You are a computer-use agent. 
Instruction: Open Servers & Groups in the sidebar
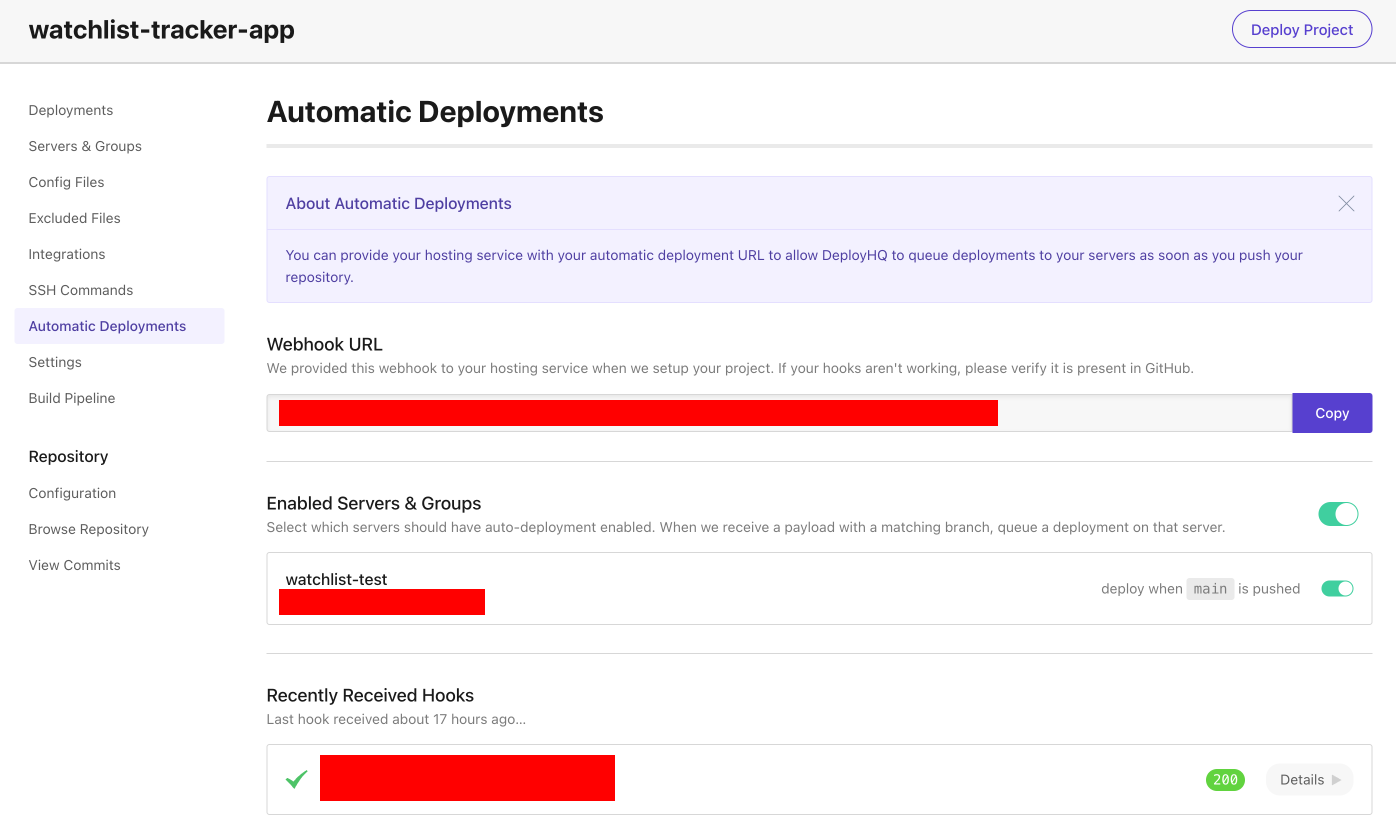click(x=85, y=146)
